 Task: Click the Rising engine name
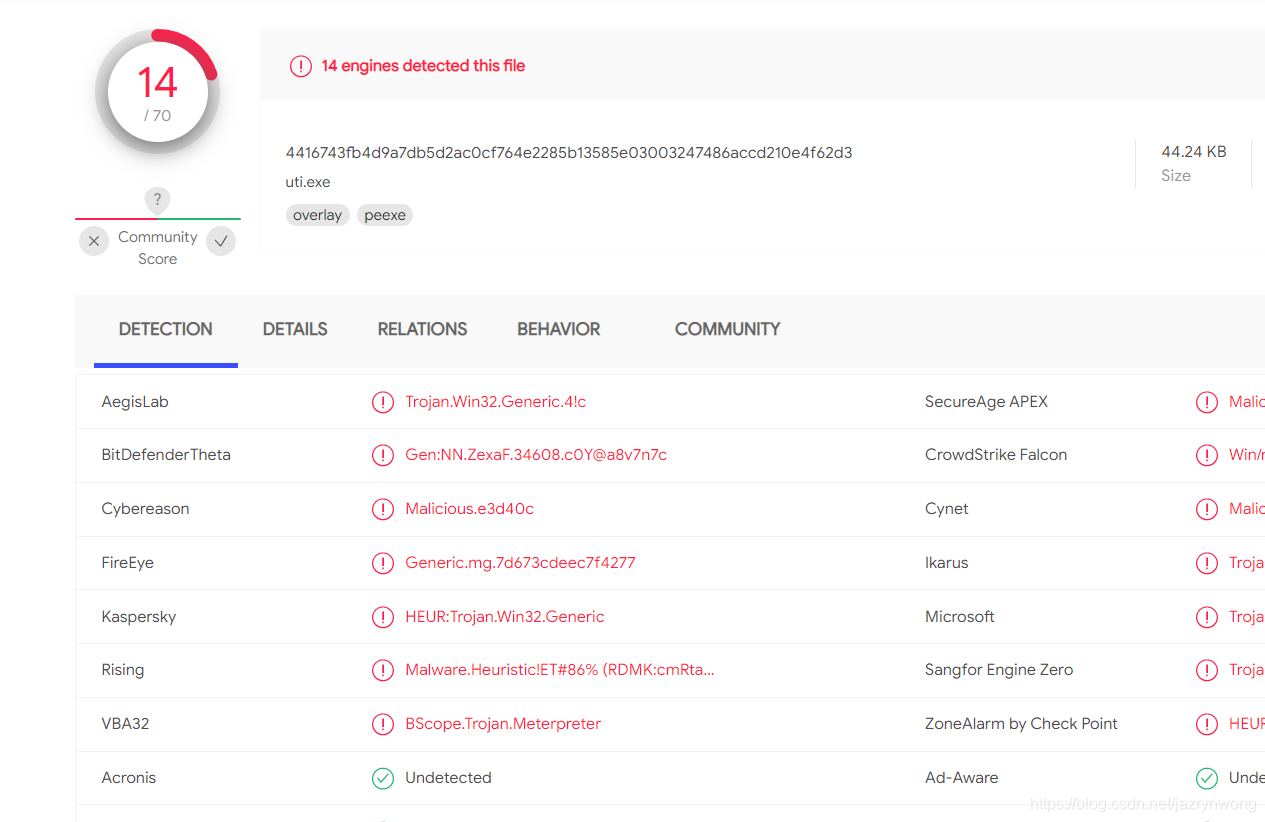(x=123, y=670)
